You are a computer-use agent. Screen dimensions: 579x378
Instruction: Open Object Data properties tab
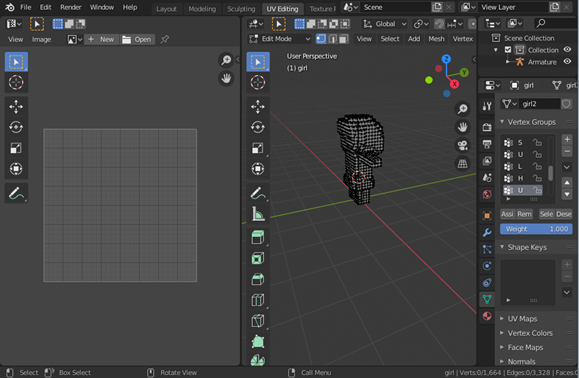(487, 299)
